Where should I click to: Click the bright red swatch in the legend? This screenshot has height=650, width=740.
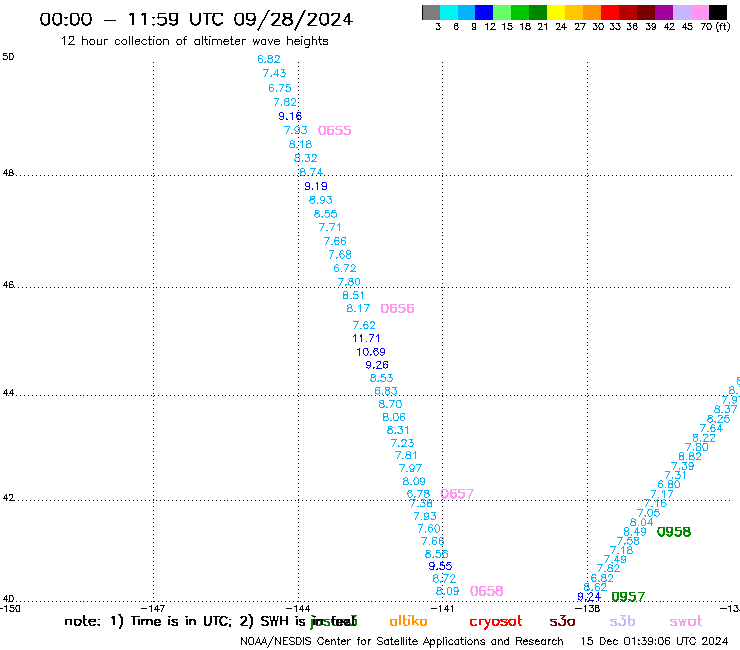[609, 12]
